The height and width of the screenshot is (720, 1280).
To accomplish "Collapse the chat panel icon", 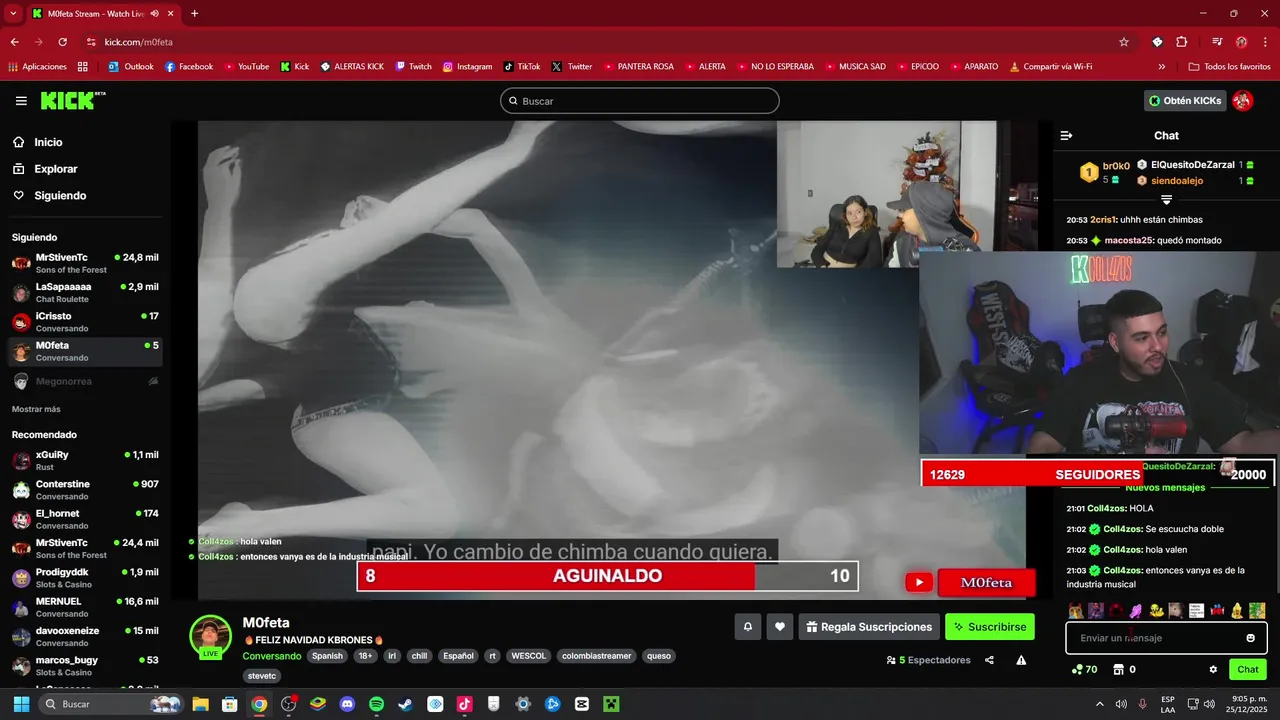I will pos(1066,135).
